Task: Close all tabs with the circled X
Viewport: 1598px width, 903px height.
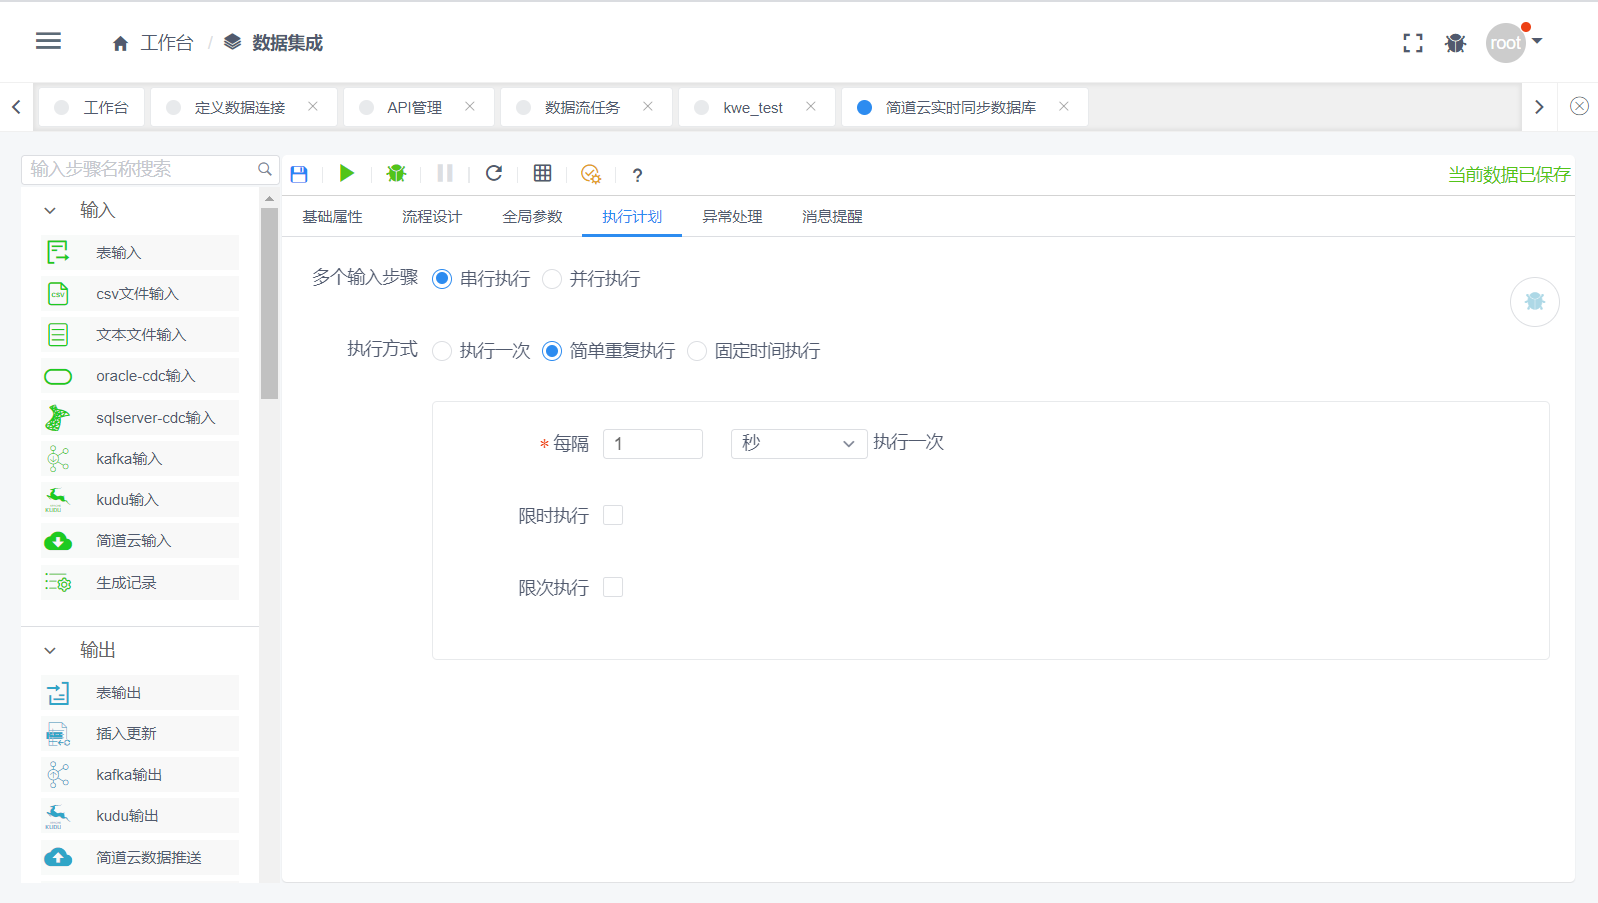Action: pos(1579,106)
